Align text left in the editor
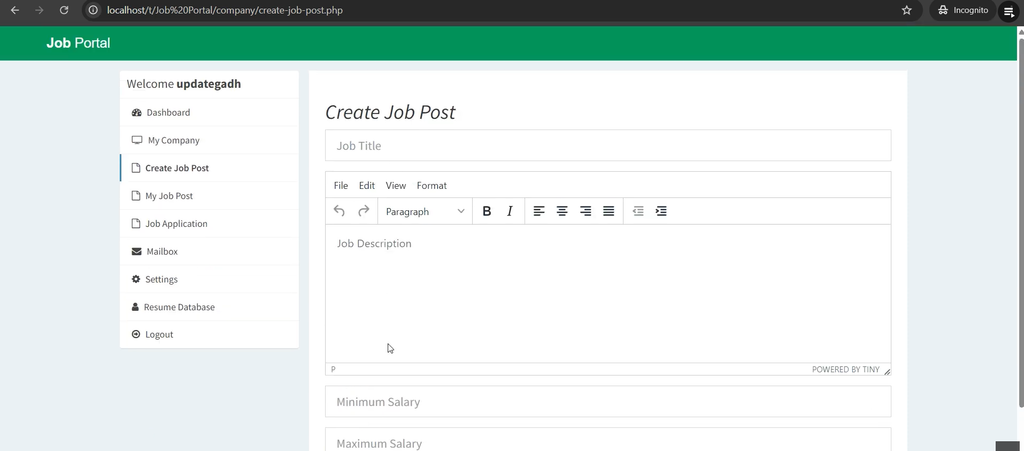This screenshot has width=1024, height=451. pyautogui.click(x=539, y=211)
